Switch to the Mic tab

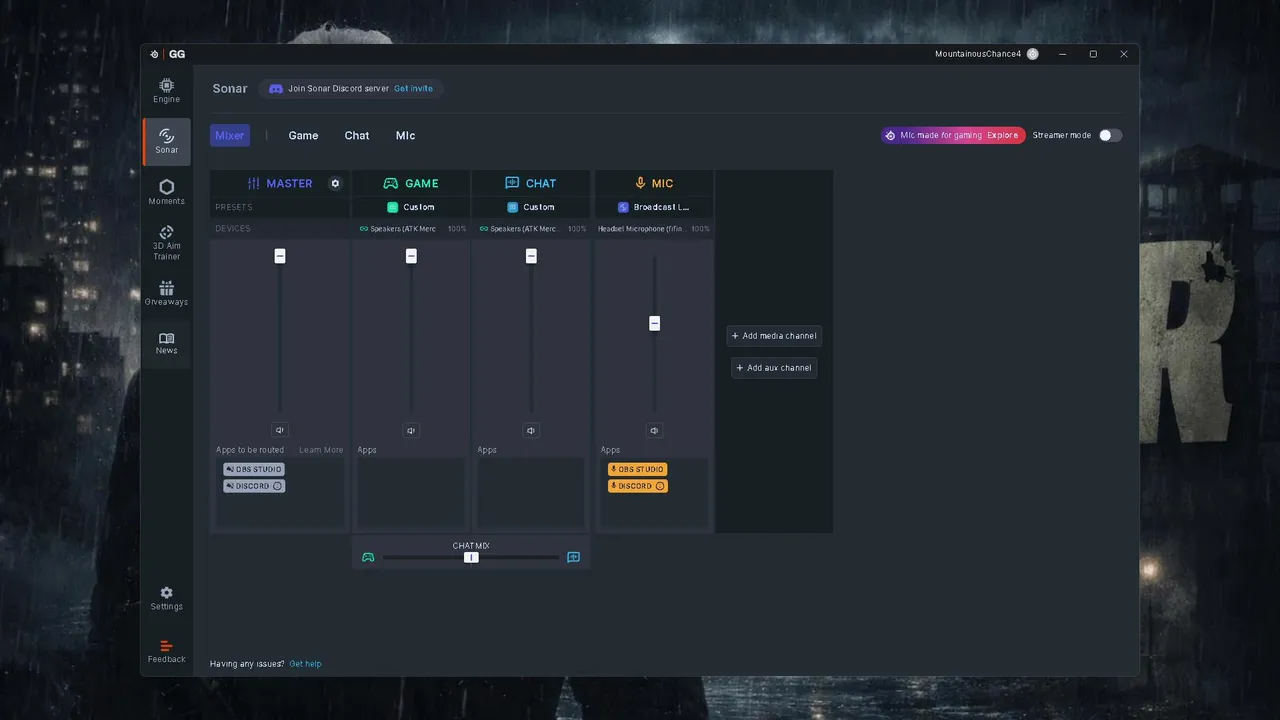point(405,135)
